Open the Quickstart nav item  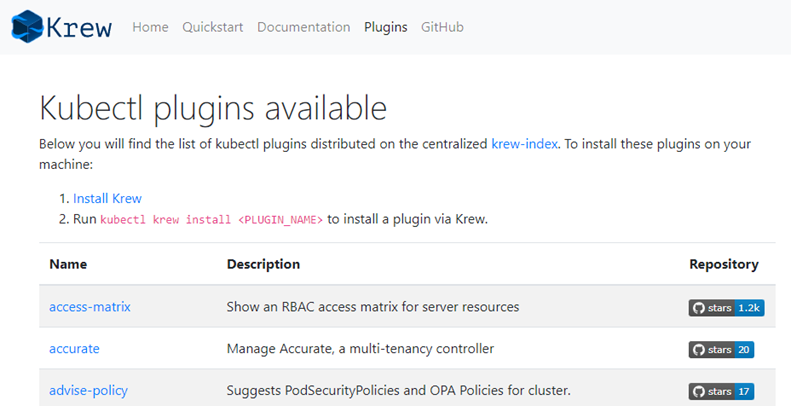[x=212, y=27]
